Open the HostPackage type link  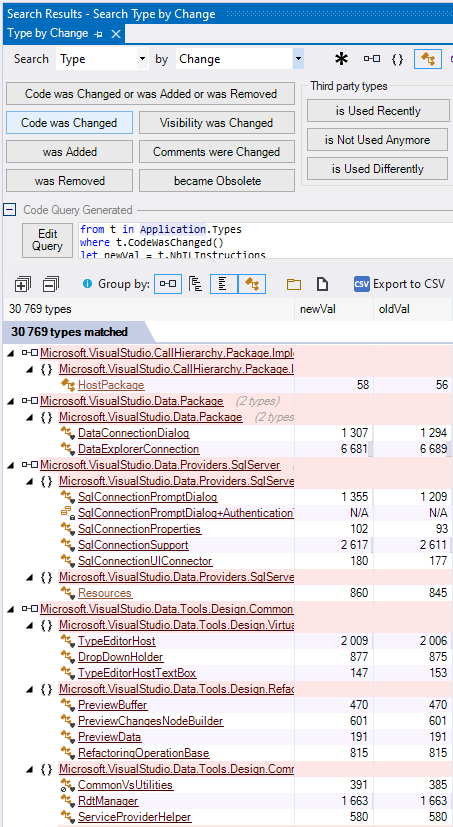[x=111, y=385]
